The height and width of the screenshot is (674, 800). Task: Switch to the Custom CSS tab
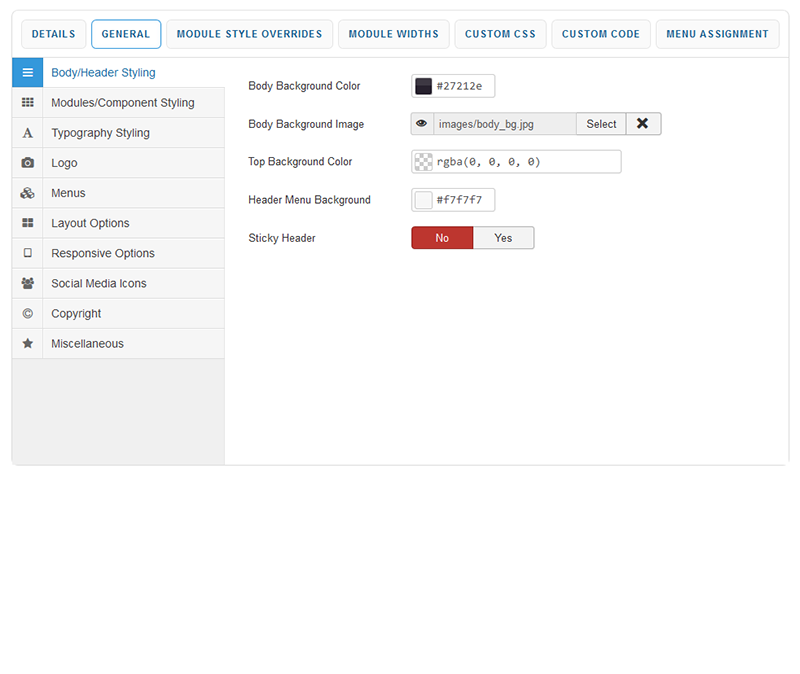click(500, 34)
